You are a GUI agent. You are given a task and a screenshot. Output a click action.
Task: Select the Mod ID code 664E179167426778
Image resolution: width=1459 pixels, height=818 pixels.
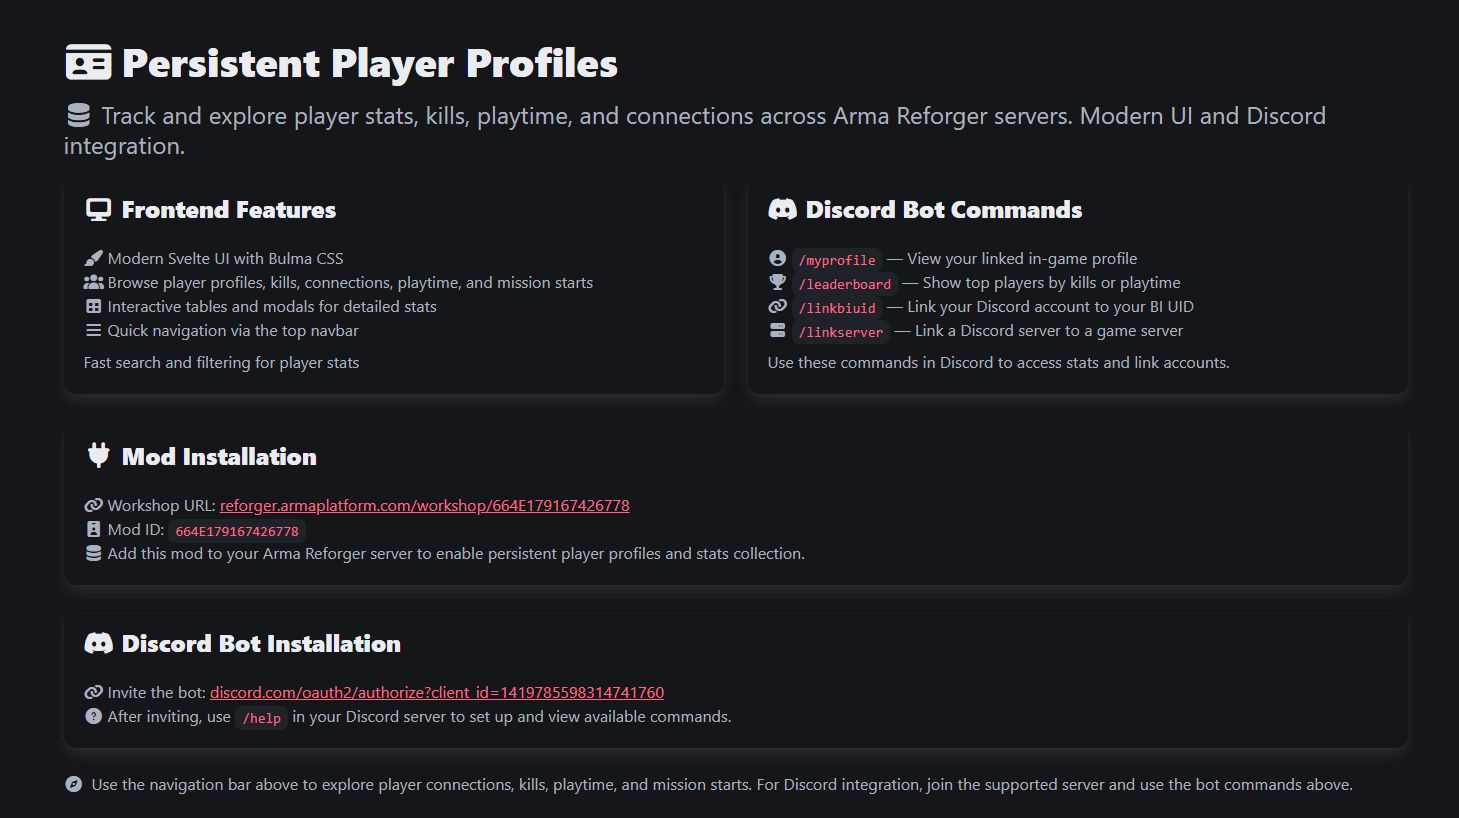236,530
